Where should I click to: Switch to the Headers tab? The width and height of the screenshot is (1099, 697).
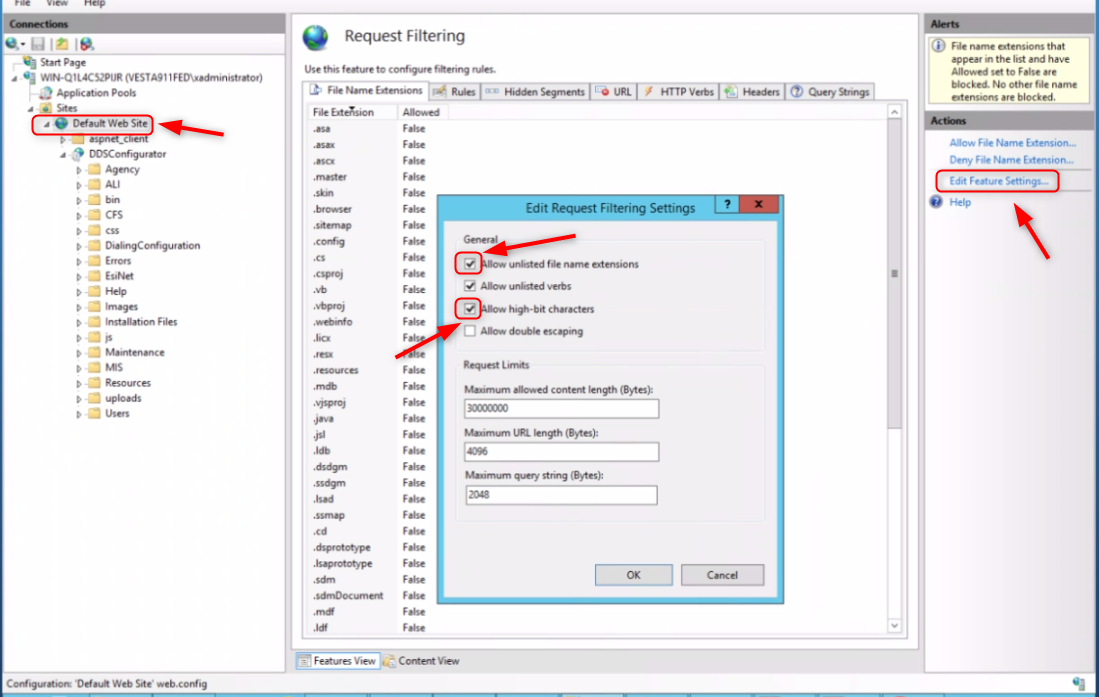pos(752,92)
